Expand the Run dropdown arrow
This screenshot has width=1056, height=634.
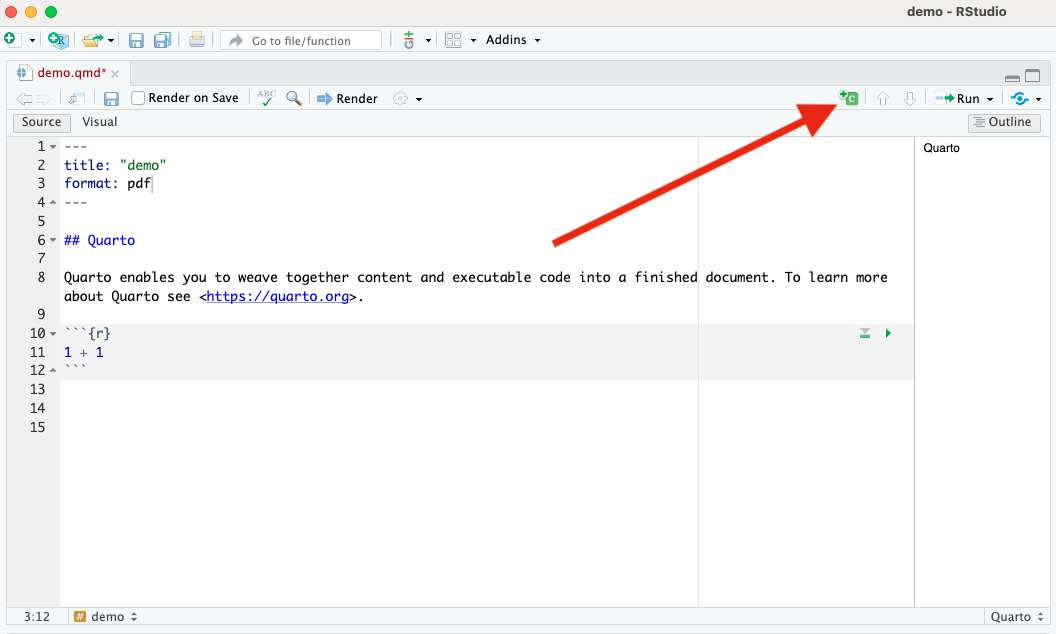point(990,99)
